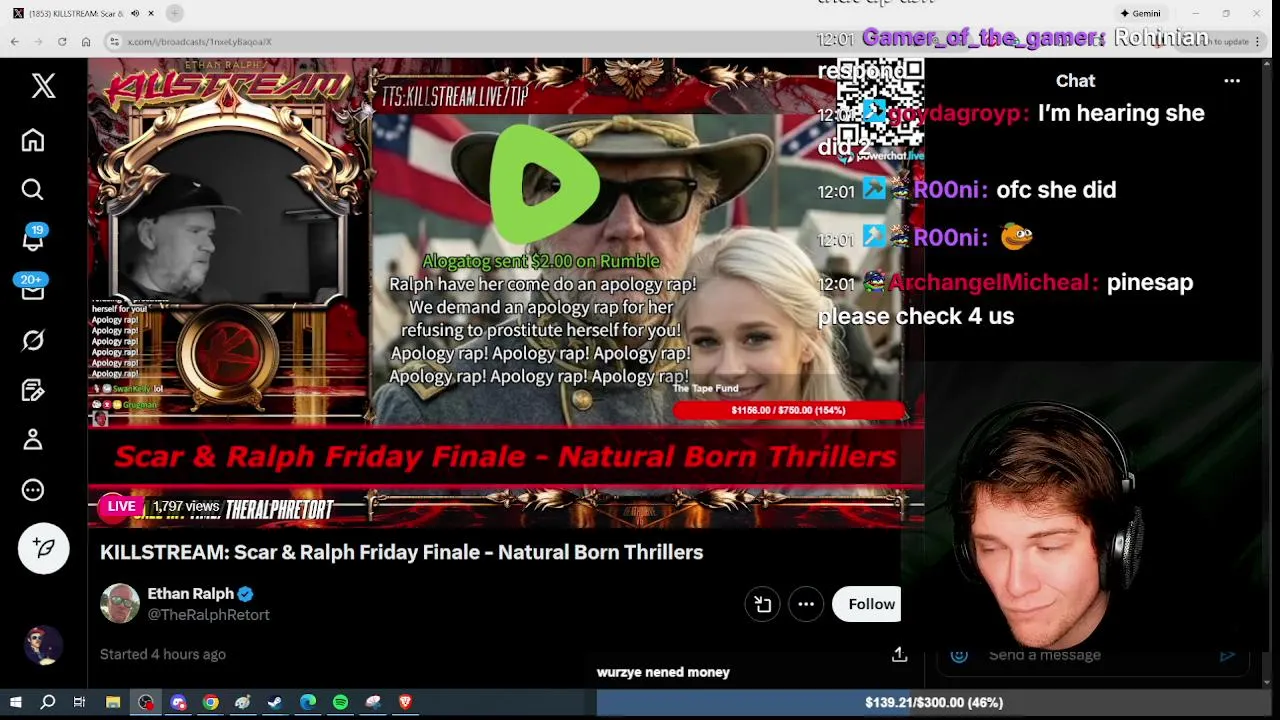Open the Articles/Lists notepad icon in sidebar
Viewport: 1280px width, 720px height.
[33, 390]
